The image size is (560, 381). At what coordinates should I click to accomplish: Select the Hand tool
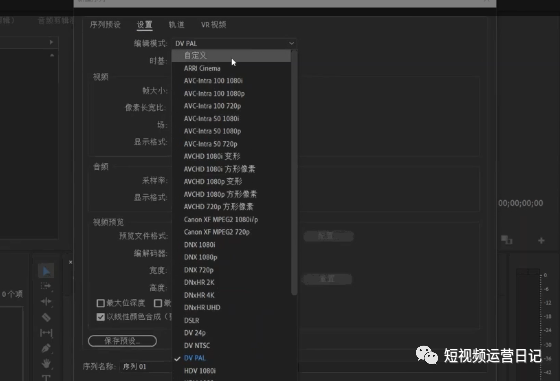click(46, 364)
